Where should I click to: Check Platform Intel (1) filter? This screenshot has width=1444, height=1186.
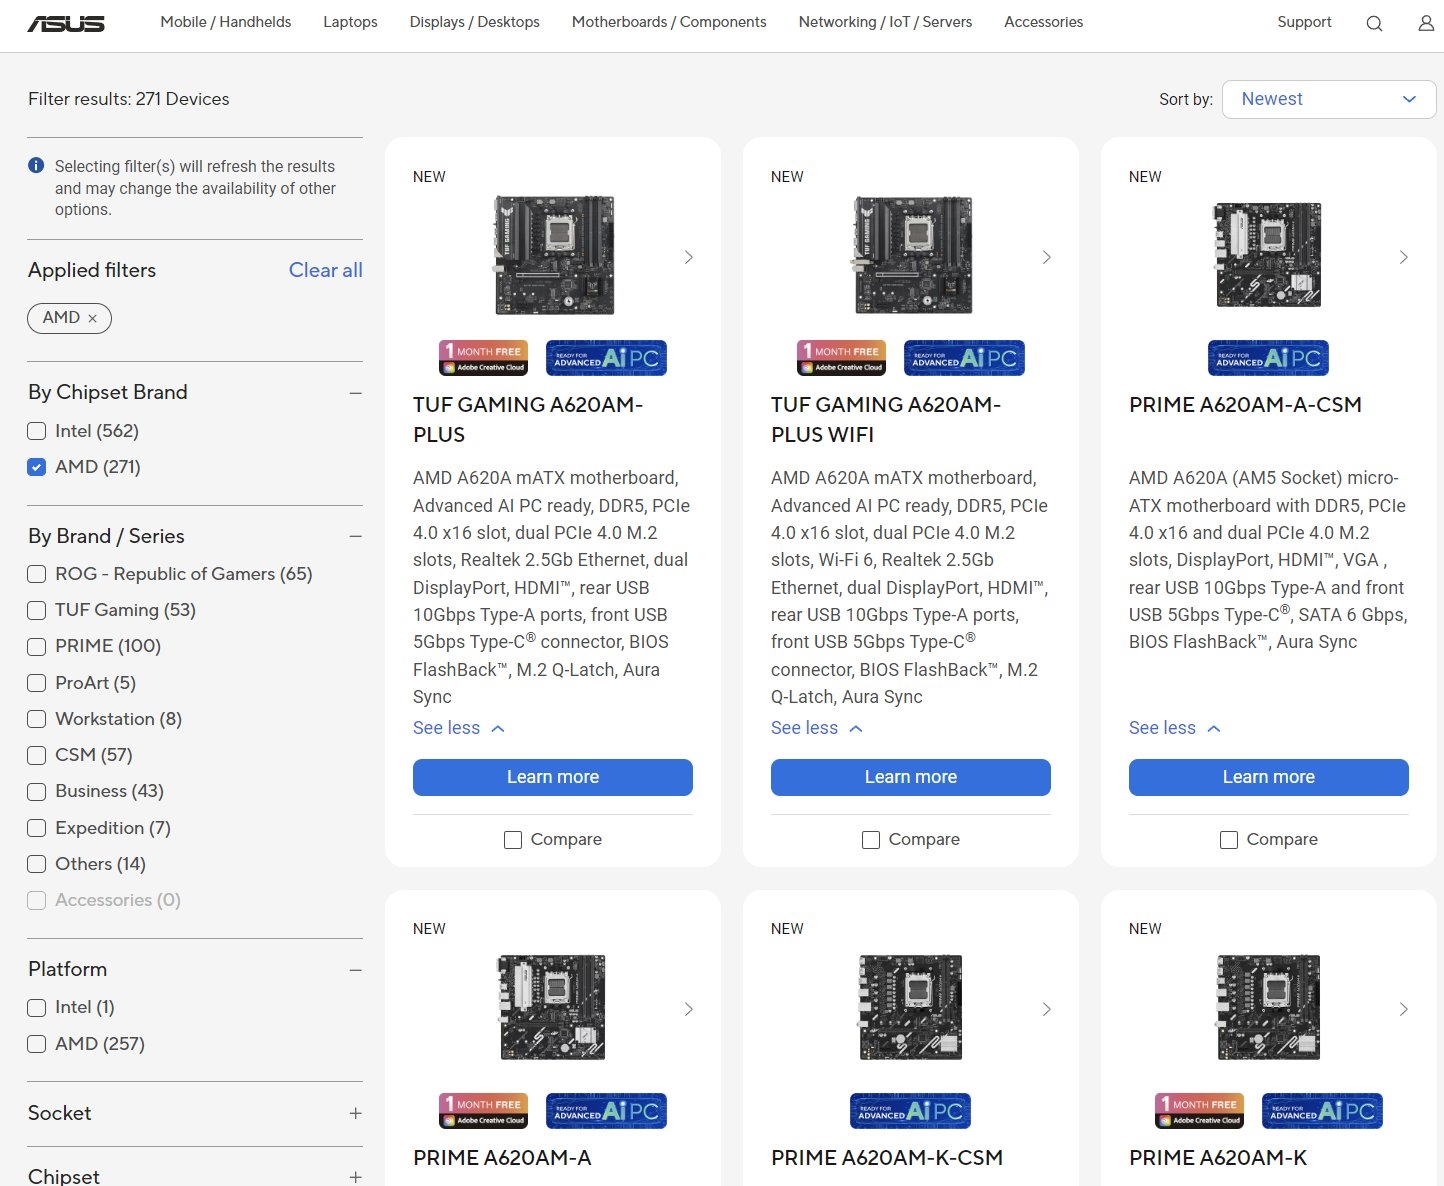tap(37, 1007)
